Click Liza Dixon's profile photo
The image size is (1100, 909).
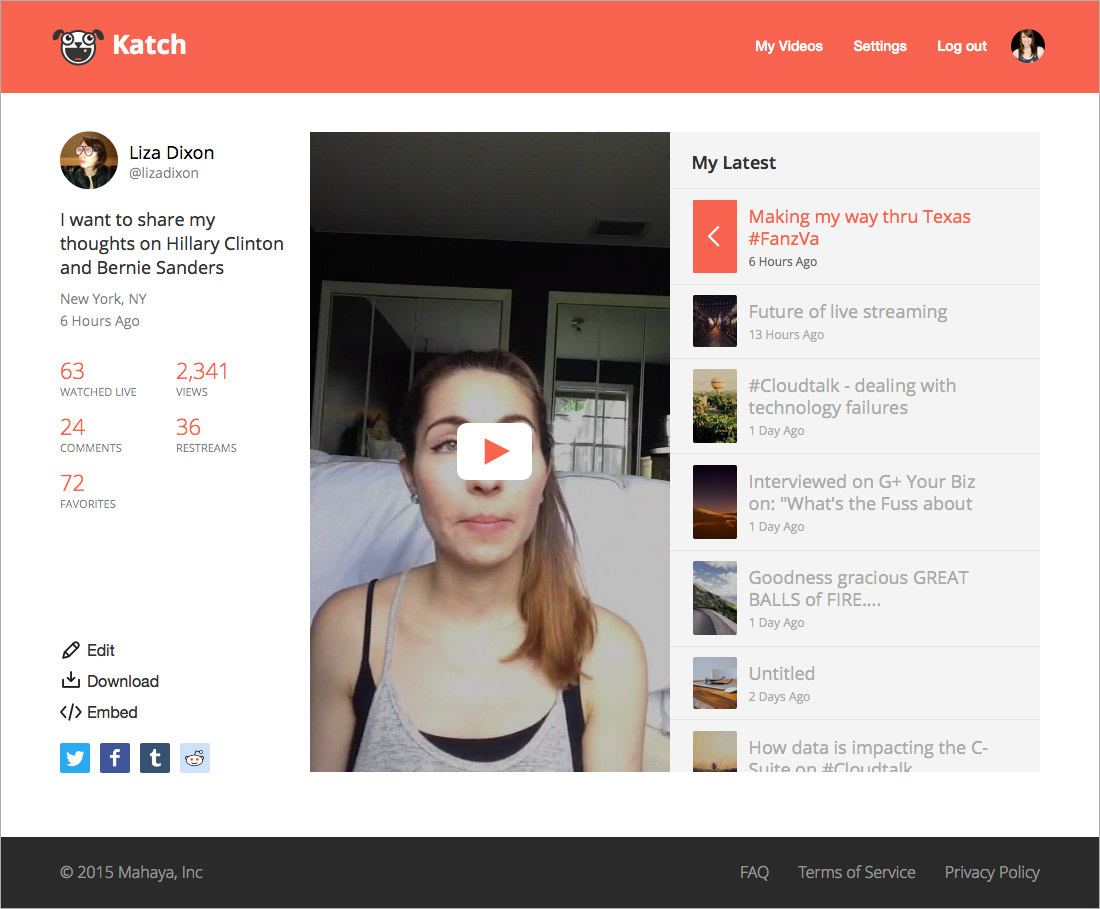[x=89, y=160]
